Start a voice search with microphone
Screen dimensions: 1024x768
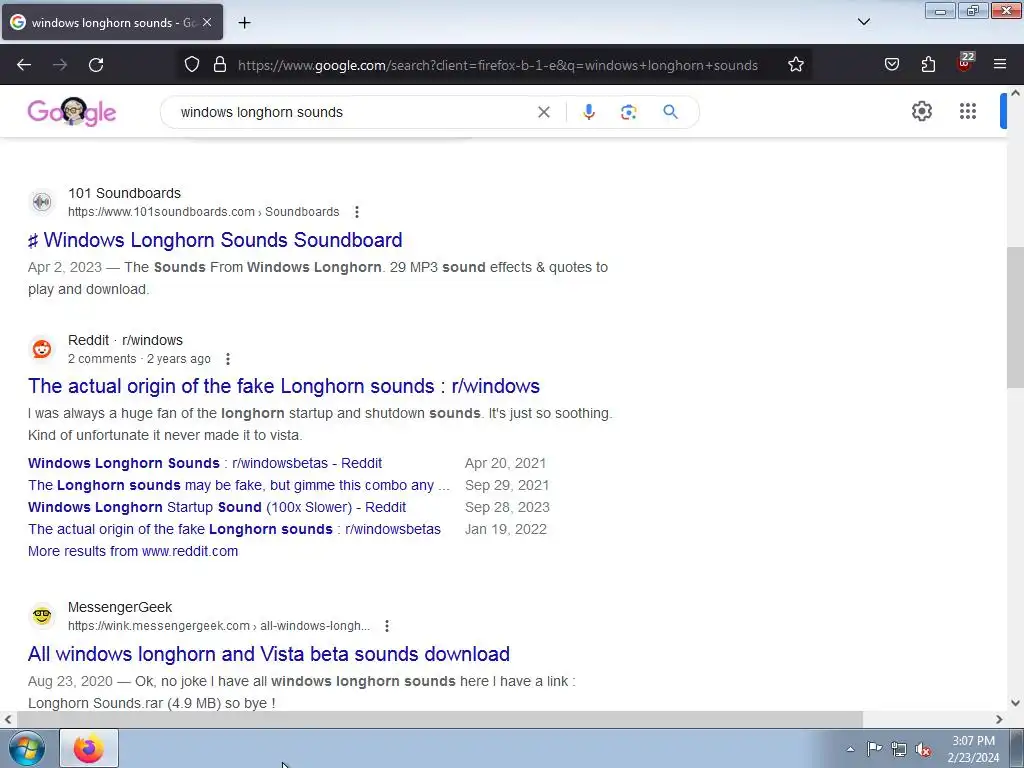(588, 112)
